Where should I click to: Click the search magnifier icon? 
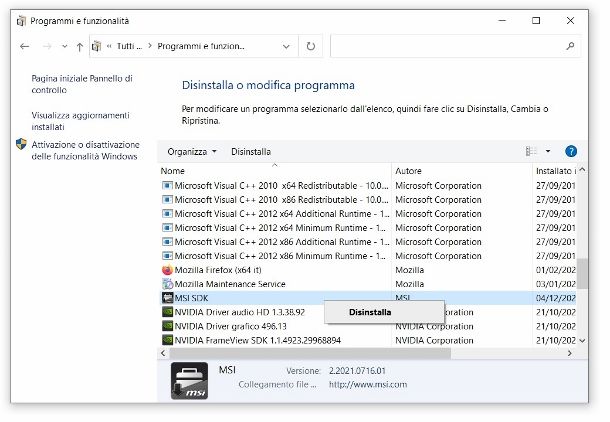[570, 46]
